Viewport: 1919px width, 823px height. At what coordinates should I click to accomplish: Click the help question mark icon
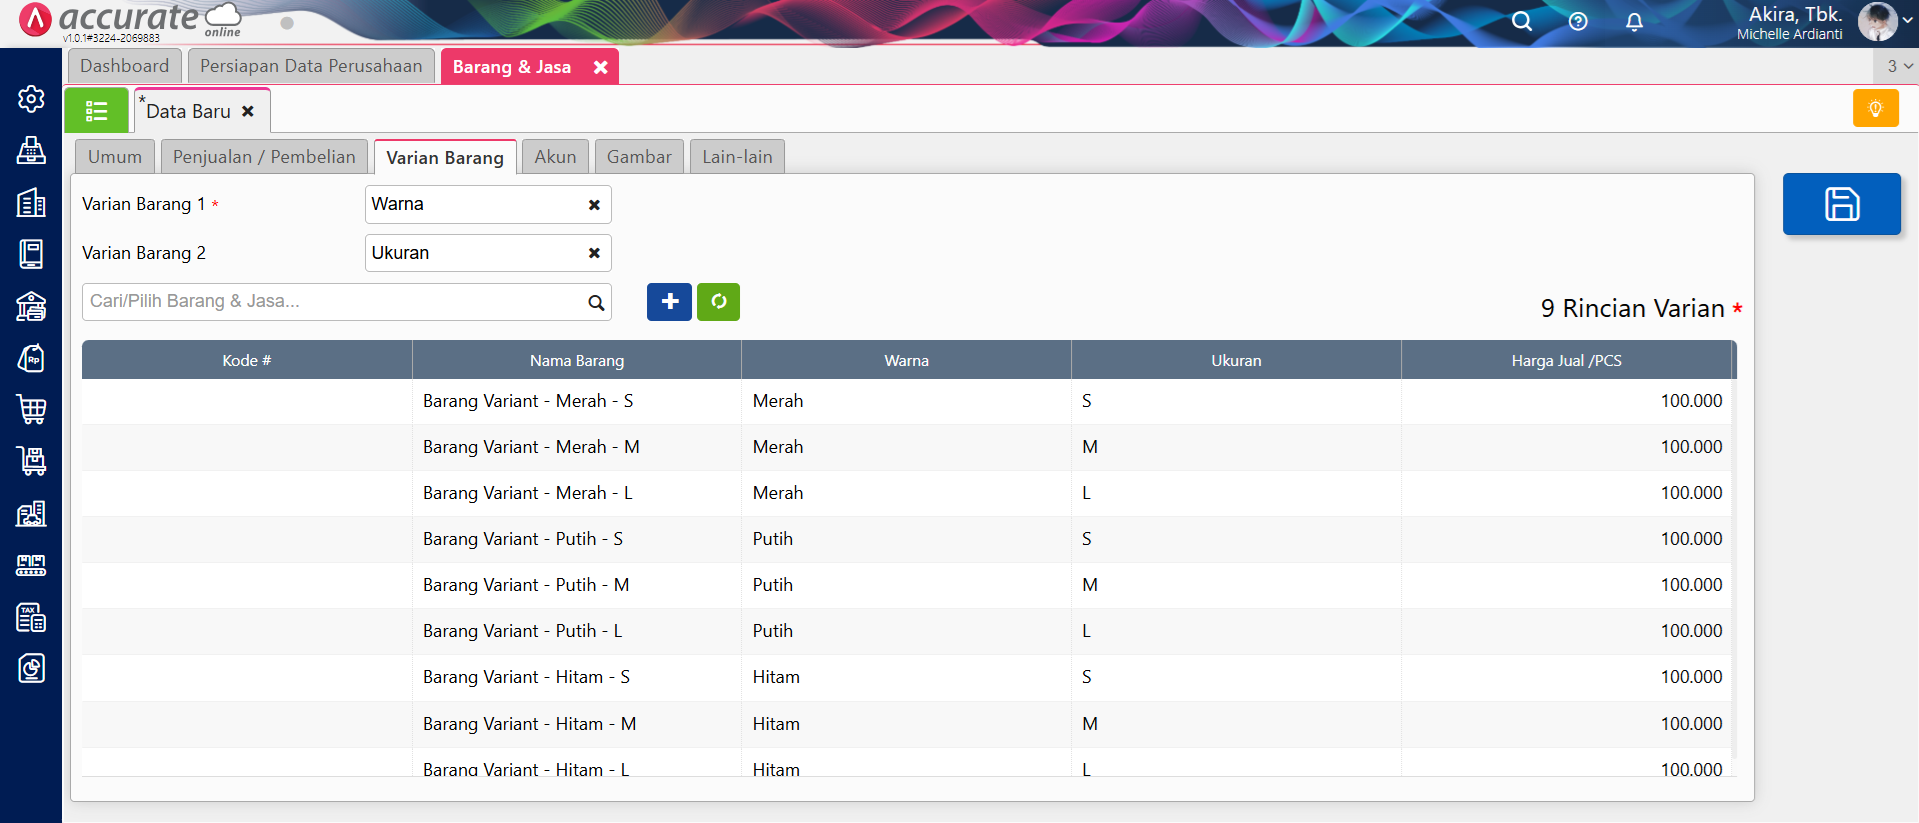point(1578,22)
